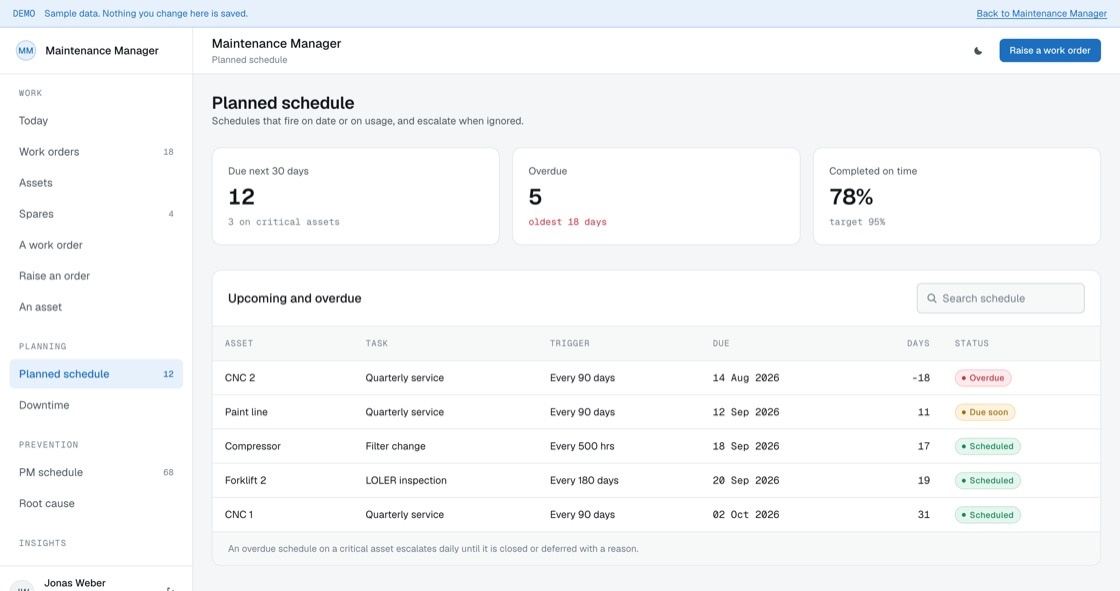Sort by STATUS column header
The height and width of the screenshot is (591, 1120).
pyautogui.click(x=971, y=344)
